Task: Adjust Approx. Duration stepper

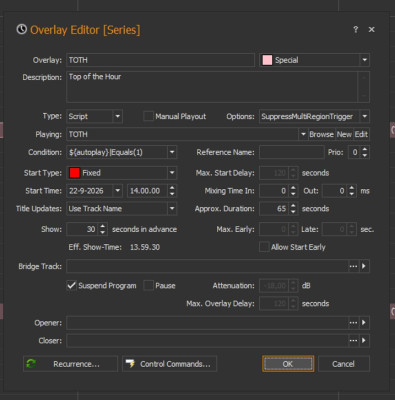Action: tap(293, 209)
